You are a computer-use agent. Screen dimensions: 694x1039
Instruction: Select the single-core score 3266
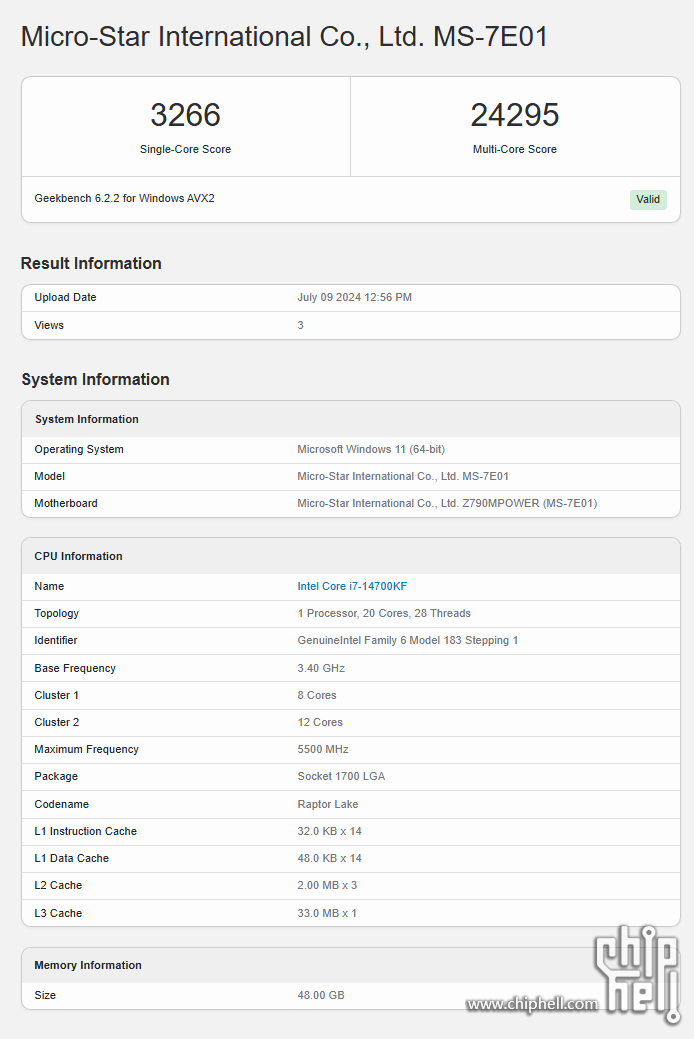point(186,115)
